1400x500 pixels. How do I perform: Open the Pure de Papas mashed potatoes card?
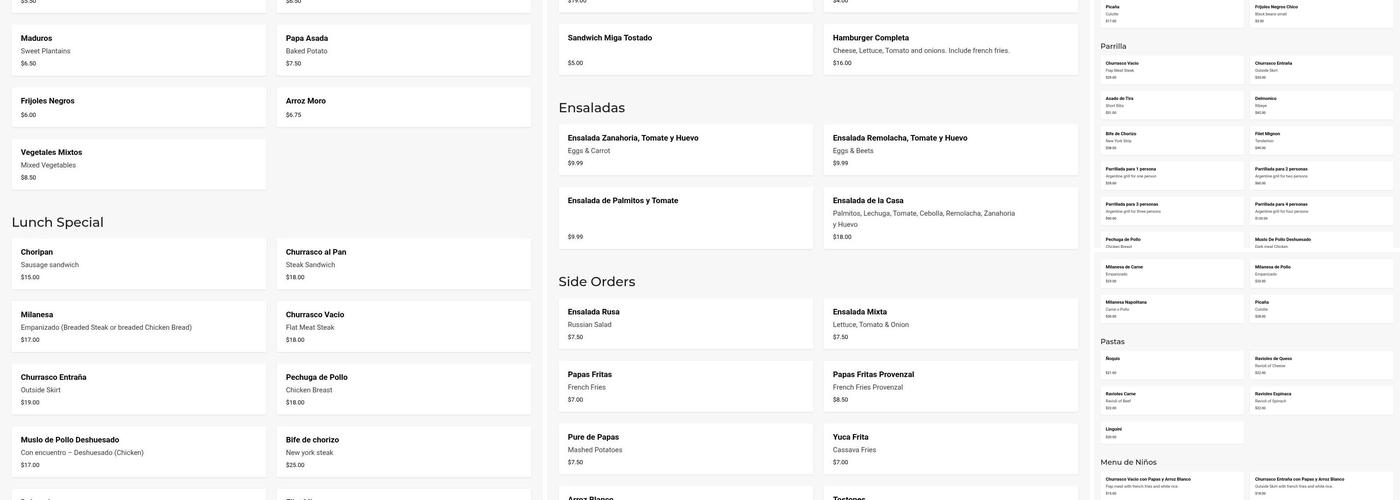click(x=686, y=449)
